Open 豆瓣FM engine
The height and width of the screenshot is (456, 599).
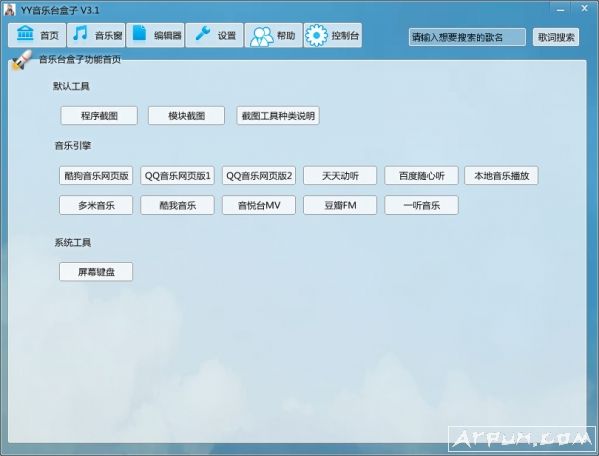pyautogui.click(x=340, y=205)
